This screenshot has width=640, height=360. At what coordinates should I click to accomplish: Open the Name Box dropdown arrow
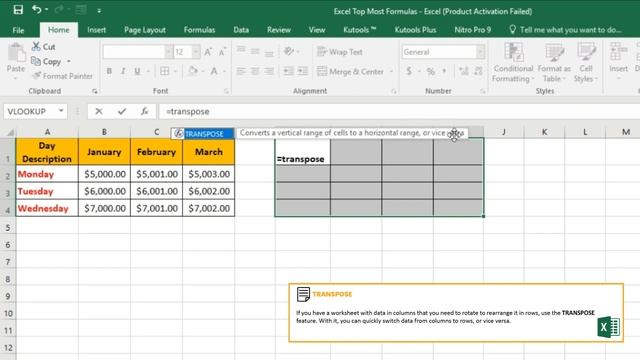pyautogui.click(x=61, y=111)
